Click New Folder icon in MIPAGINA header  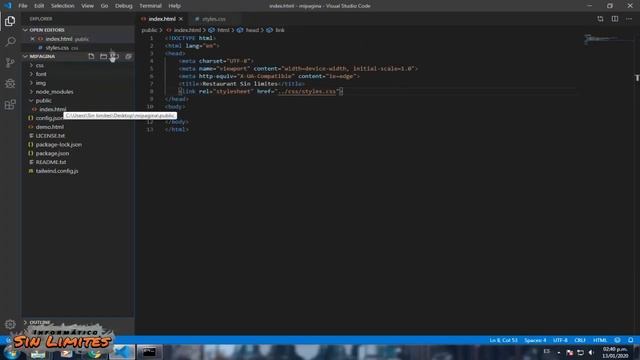103,56
